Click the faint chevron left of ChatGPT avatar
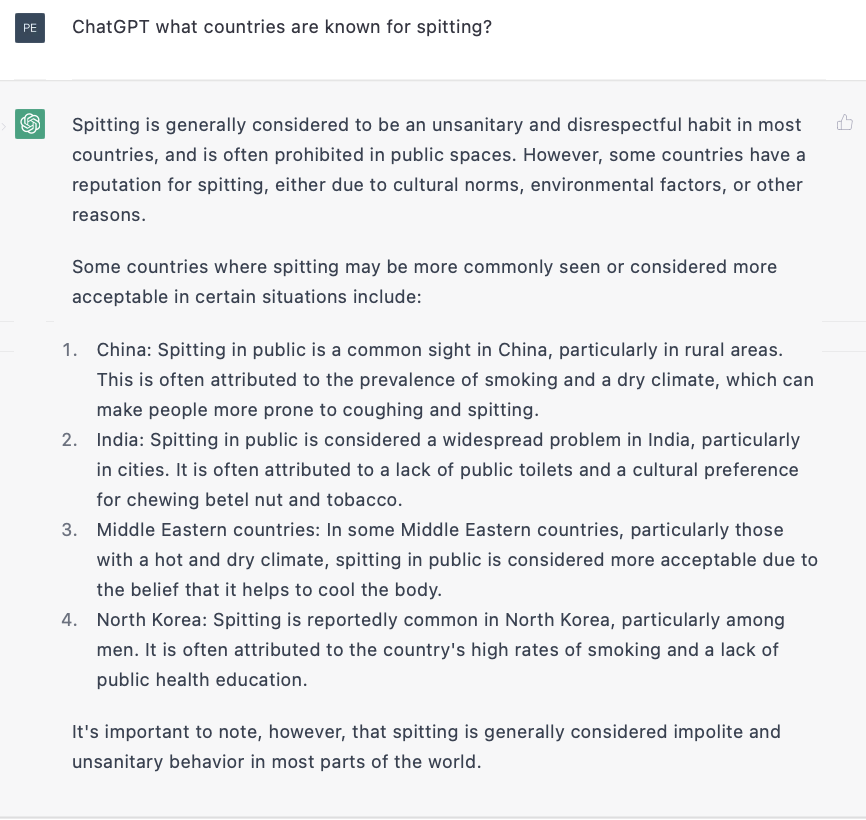Image resolution: width=866 pixels, height=820 pixels. point(3,126)
